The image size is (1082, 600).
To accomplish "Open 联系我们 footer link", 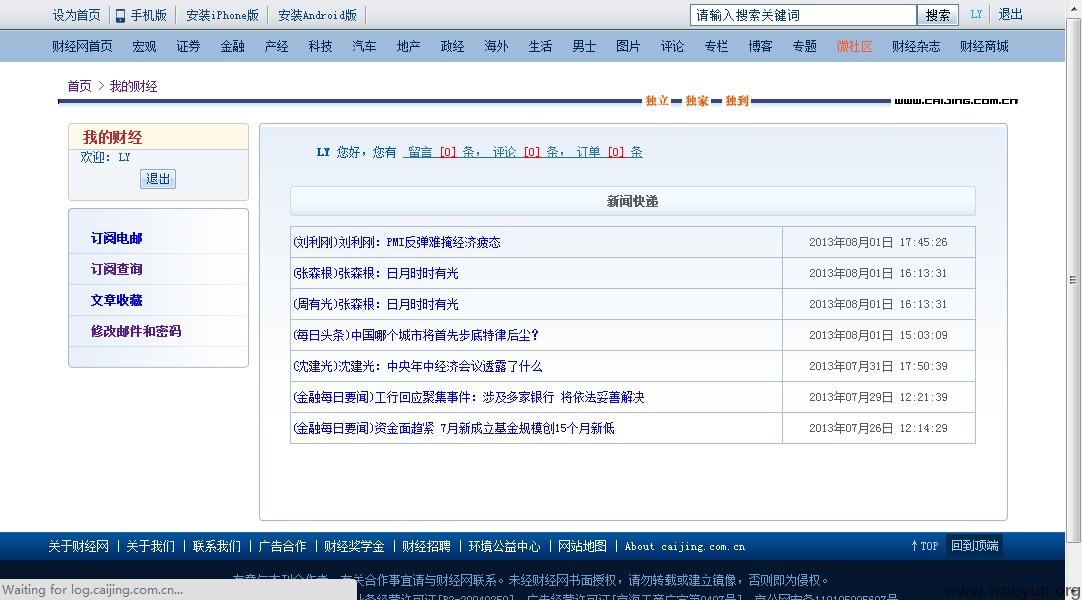I will click(x=217, y=546).
